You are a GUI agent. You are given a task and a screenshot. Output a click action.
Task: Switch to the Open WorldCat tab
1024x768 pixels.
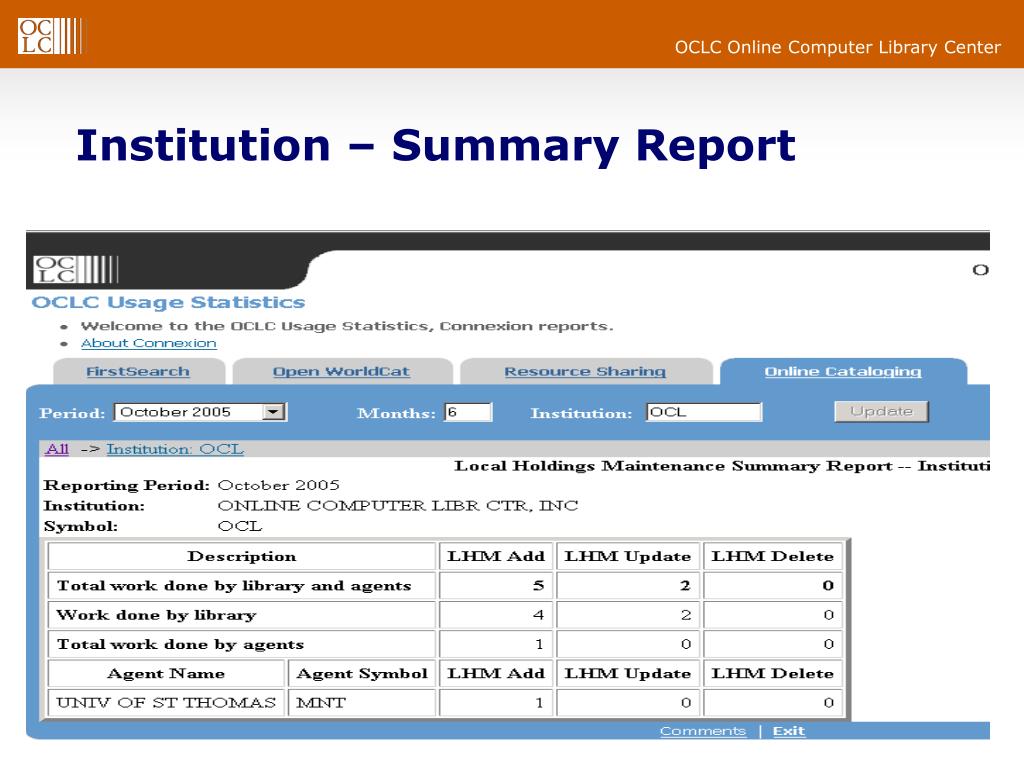(341, 372)
